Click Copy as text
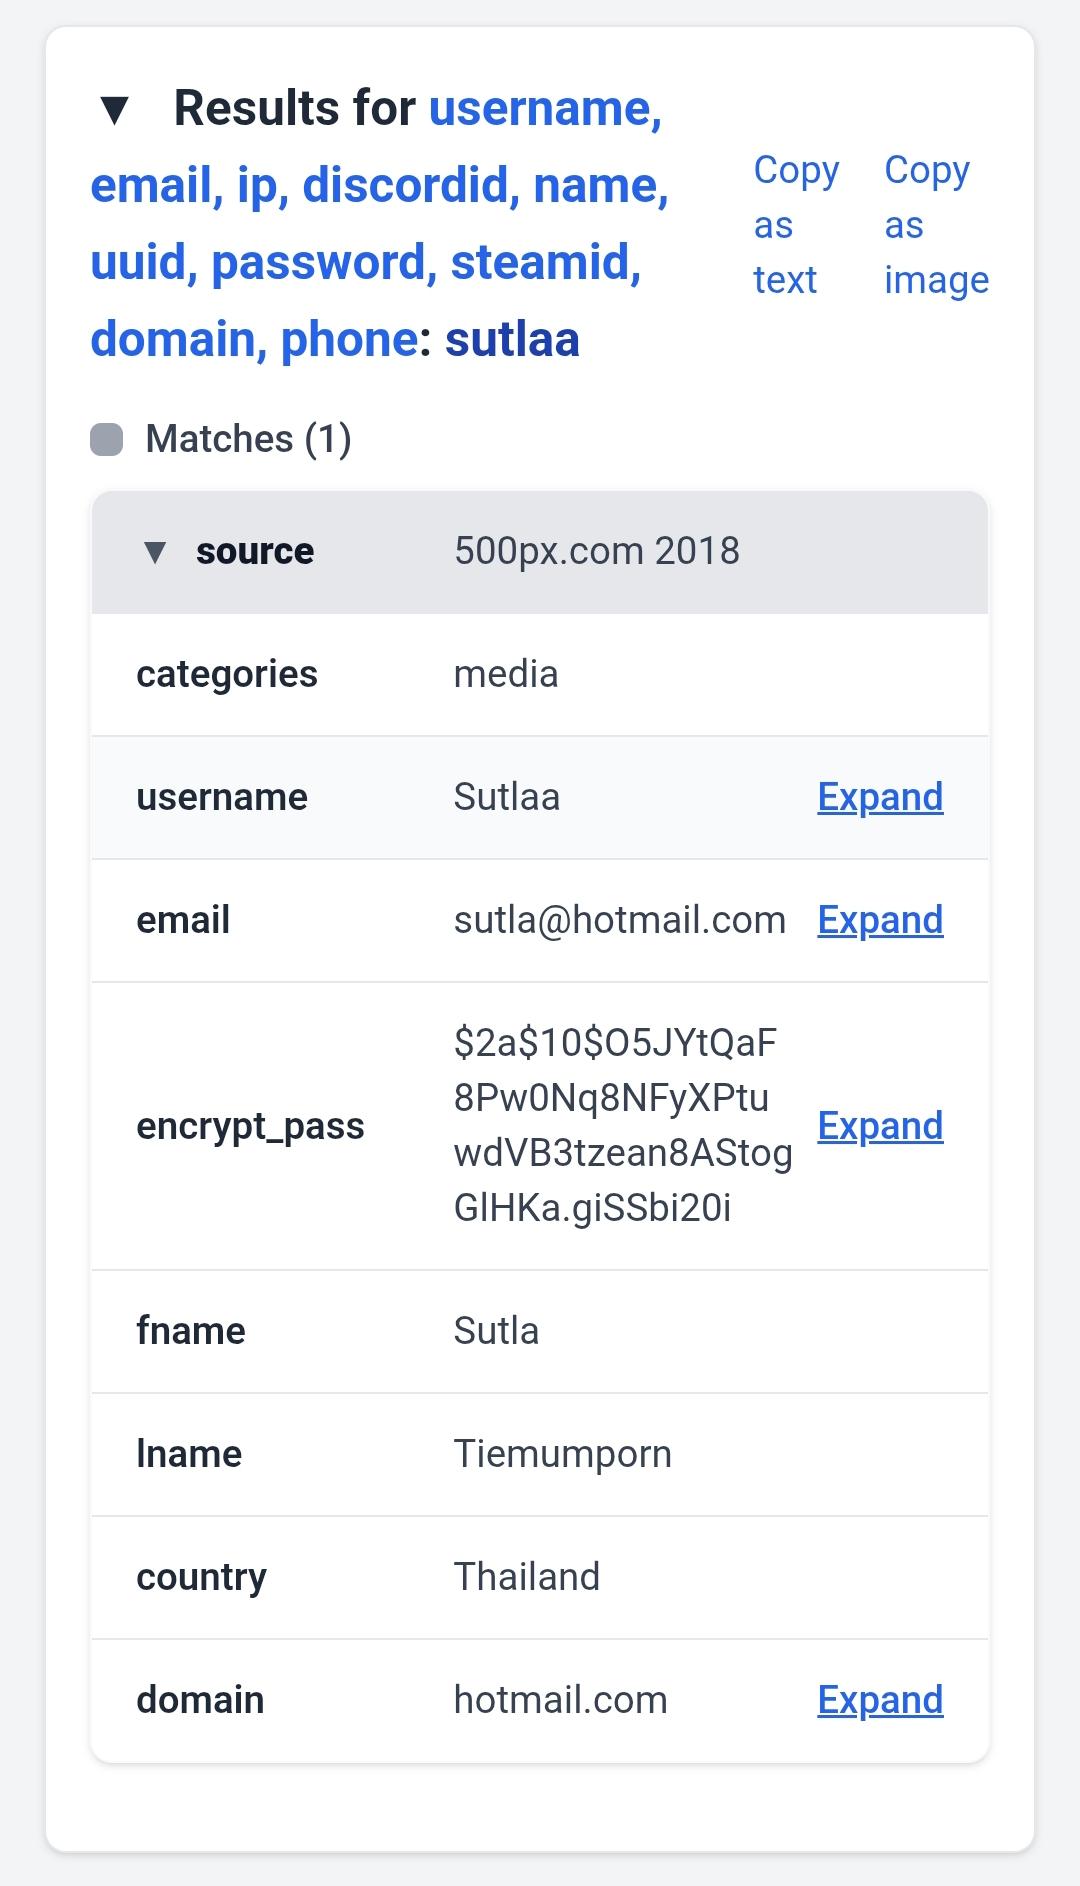The width and height of the screenshot is (1080, 1886). (795, 225)
